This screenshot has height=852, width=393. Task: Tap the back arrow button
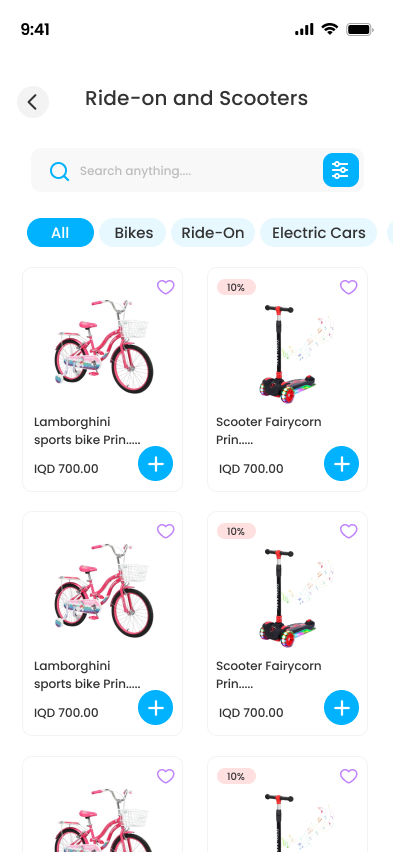tap(33, 102)
